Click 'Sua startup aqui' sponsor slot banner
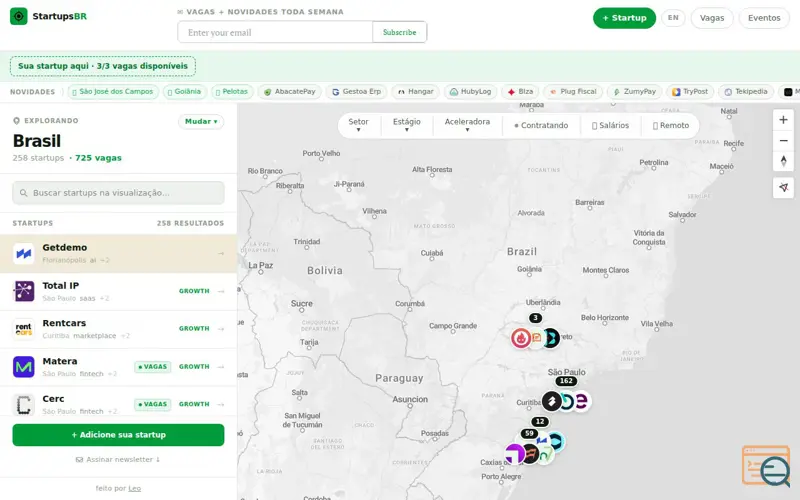The height and width of the screenshot is (500, 800). pyautogui.click(x=103, y=66)
